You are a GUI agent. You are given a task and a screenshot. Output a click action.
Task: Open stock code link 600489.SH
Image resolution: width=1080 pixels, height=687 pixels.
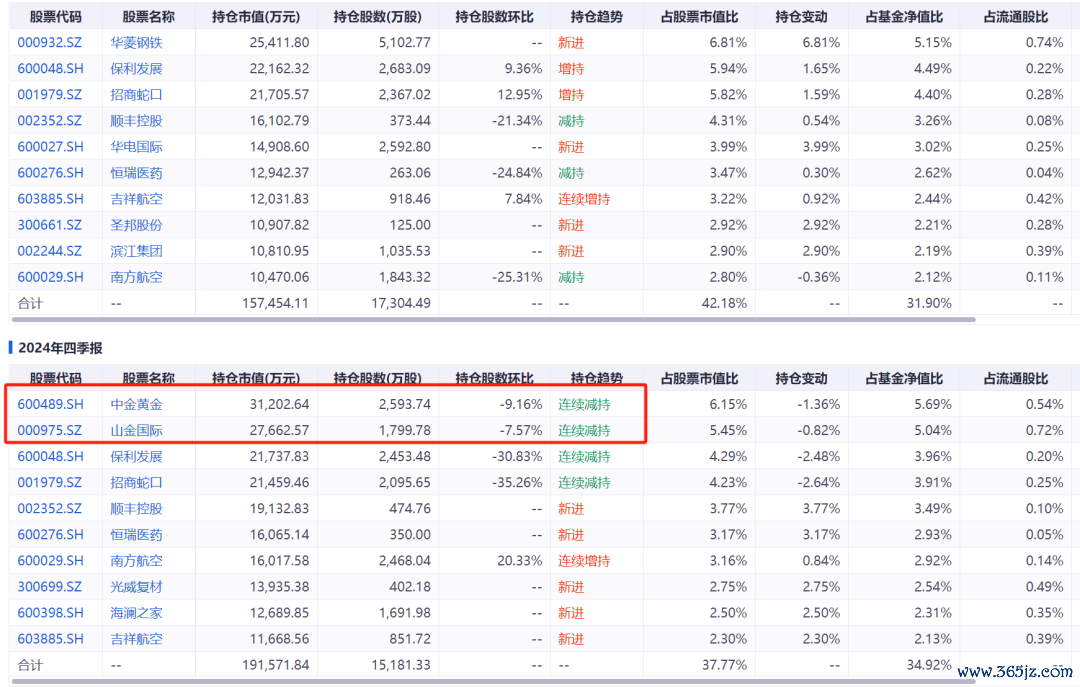coord(50,404)
